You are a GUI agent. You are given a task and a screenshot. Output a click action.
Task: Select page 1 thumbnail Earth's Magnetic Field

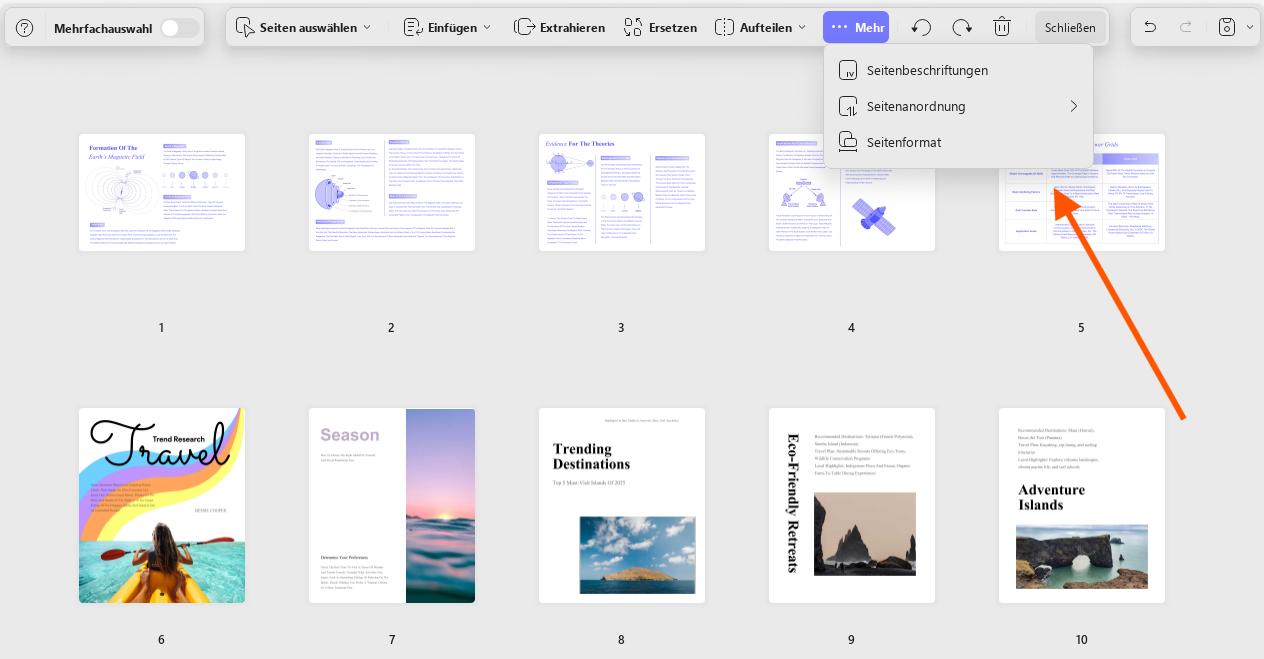162,192
